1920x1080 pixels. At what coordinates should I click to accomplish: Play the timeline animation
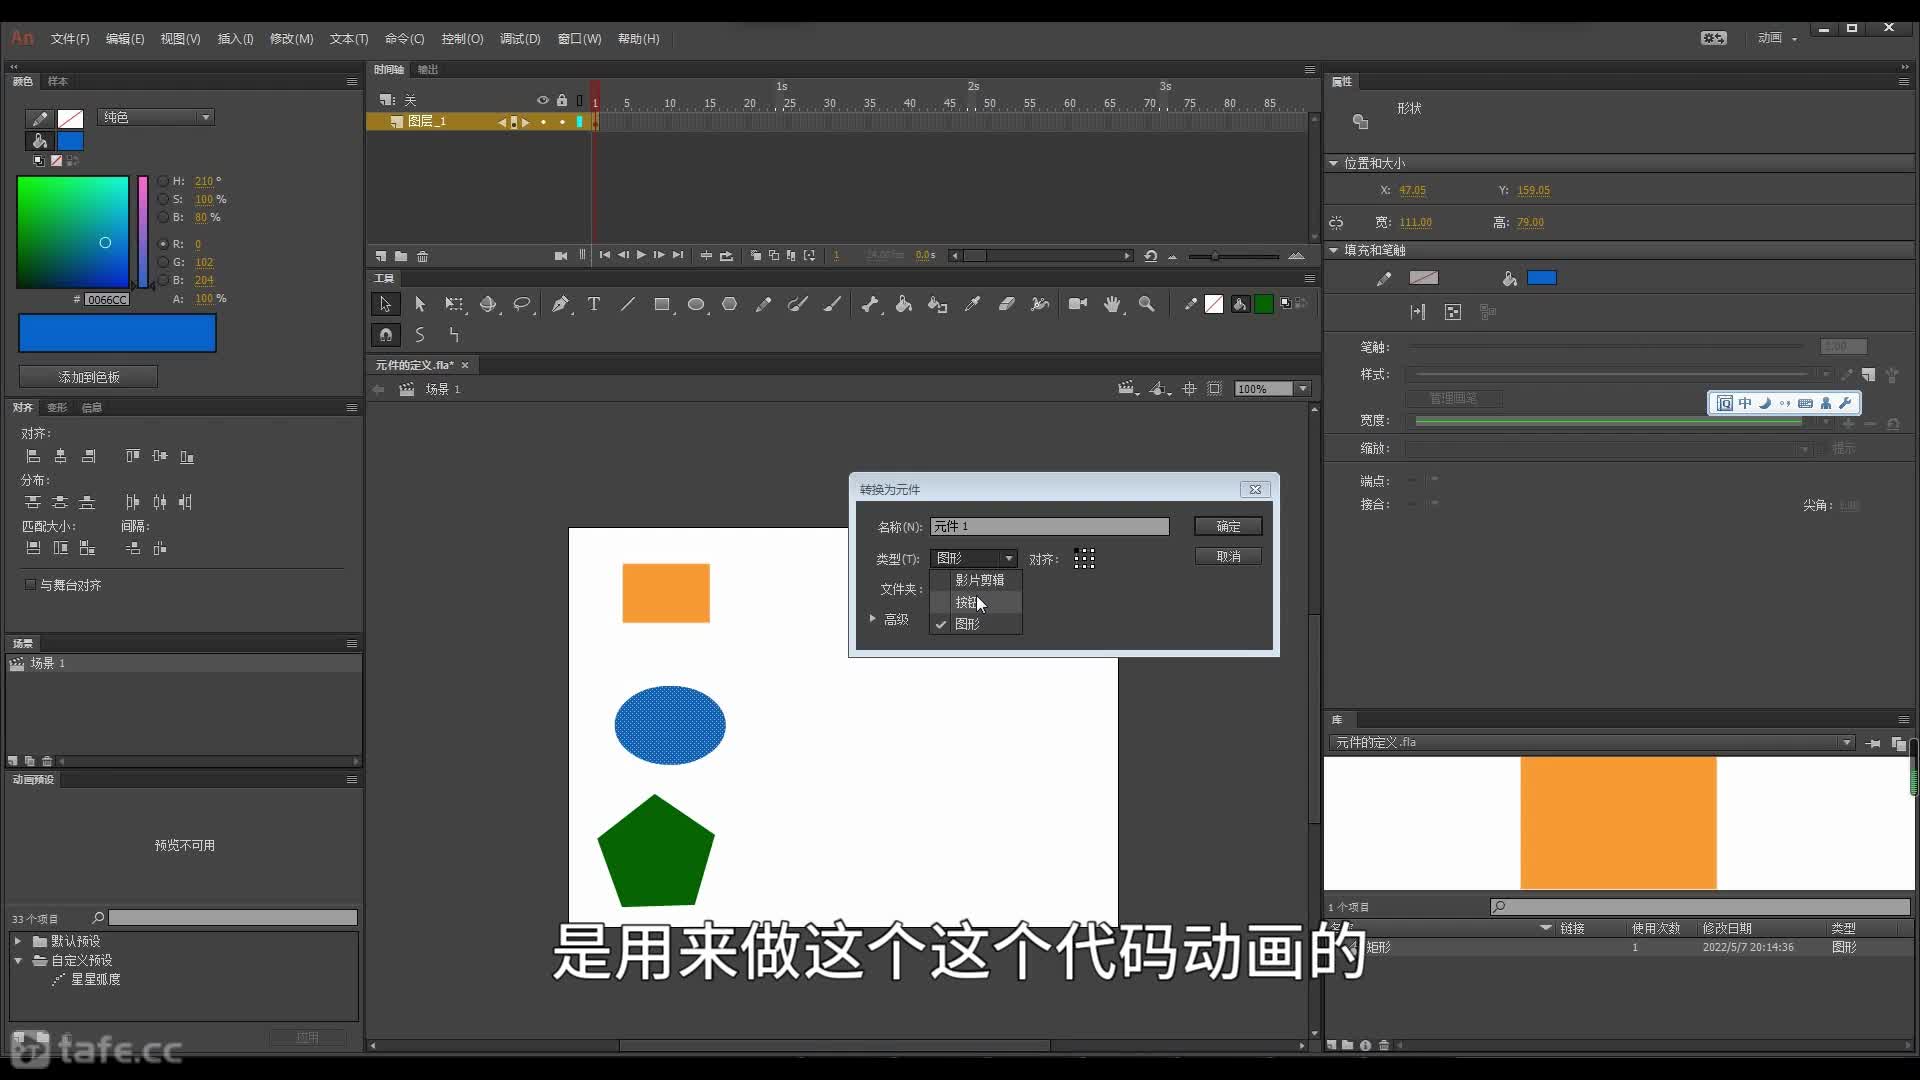641,255
